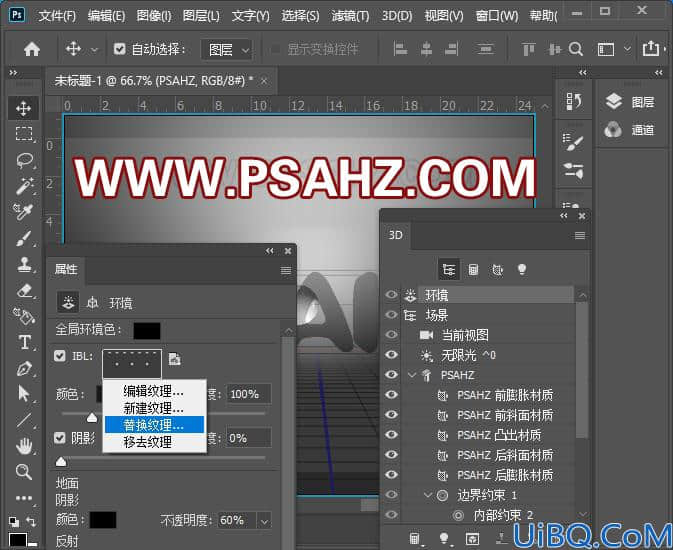
Task: Filter 3D panel by whole scene
Action: [449, 270]
